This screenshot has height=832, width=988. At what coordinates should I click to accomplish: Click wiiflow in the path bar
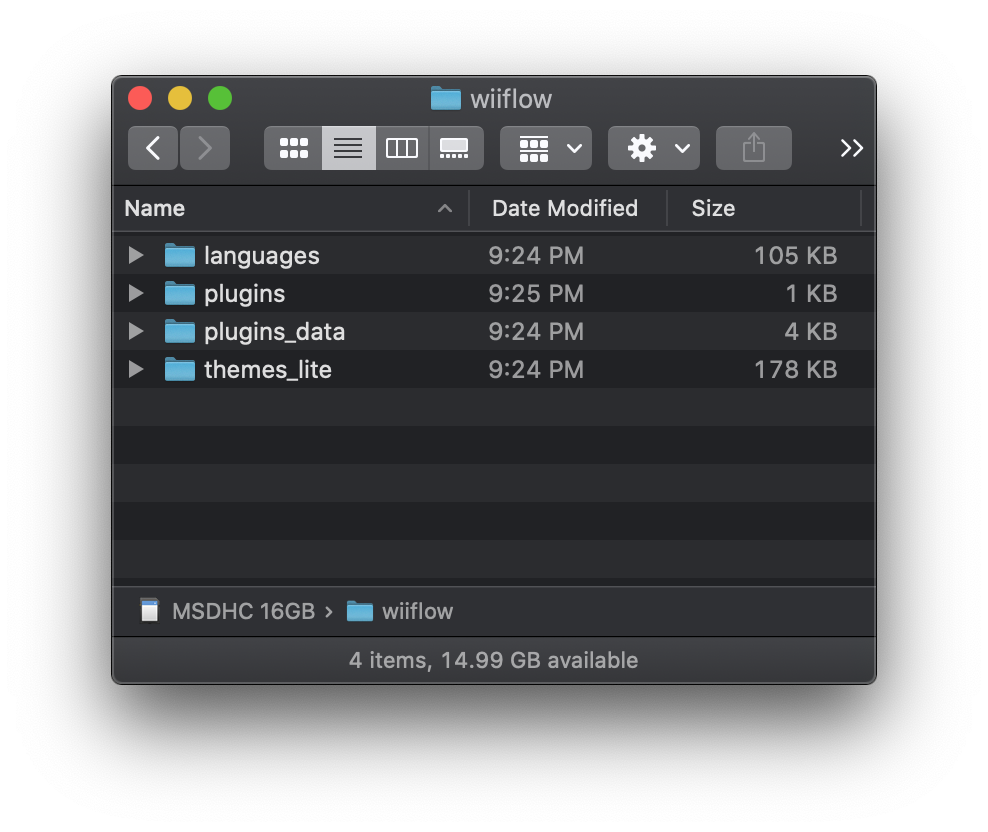(x=417, y=611)
